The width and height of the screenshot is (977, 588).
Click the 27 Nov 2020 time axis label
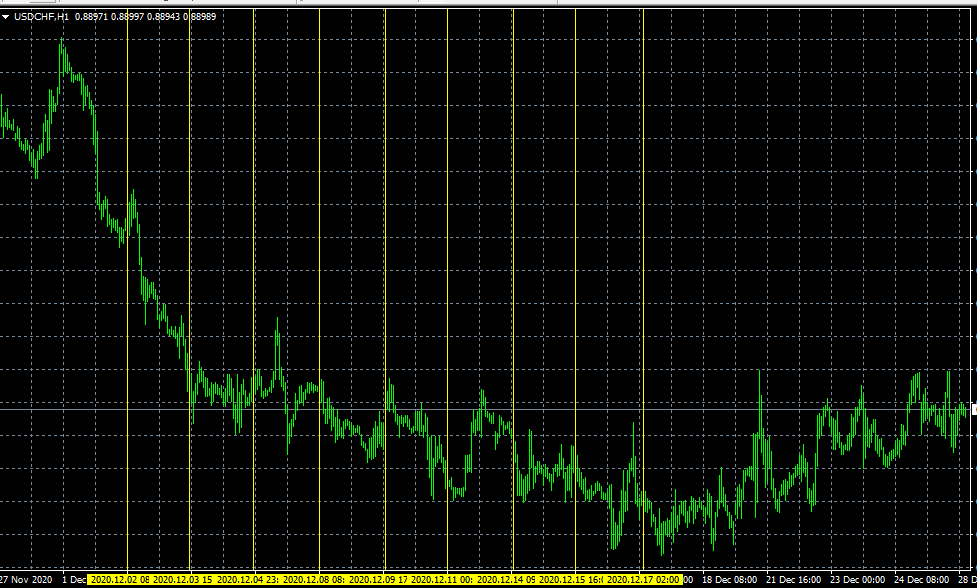[26, 580]
